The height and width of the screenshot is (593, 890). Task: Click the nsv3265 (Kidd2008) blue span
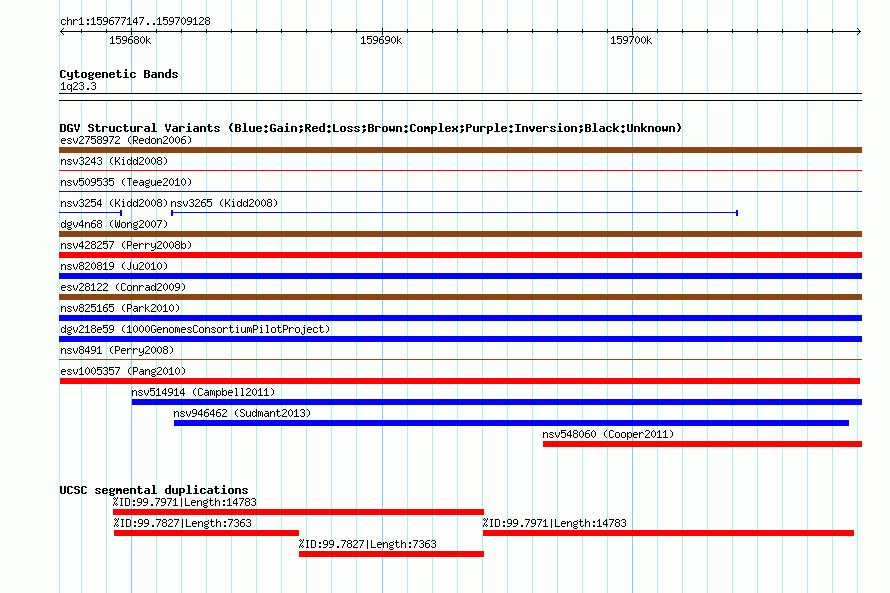point(454,213)
